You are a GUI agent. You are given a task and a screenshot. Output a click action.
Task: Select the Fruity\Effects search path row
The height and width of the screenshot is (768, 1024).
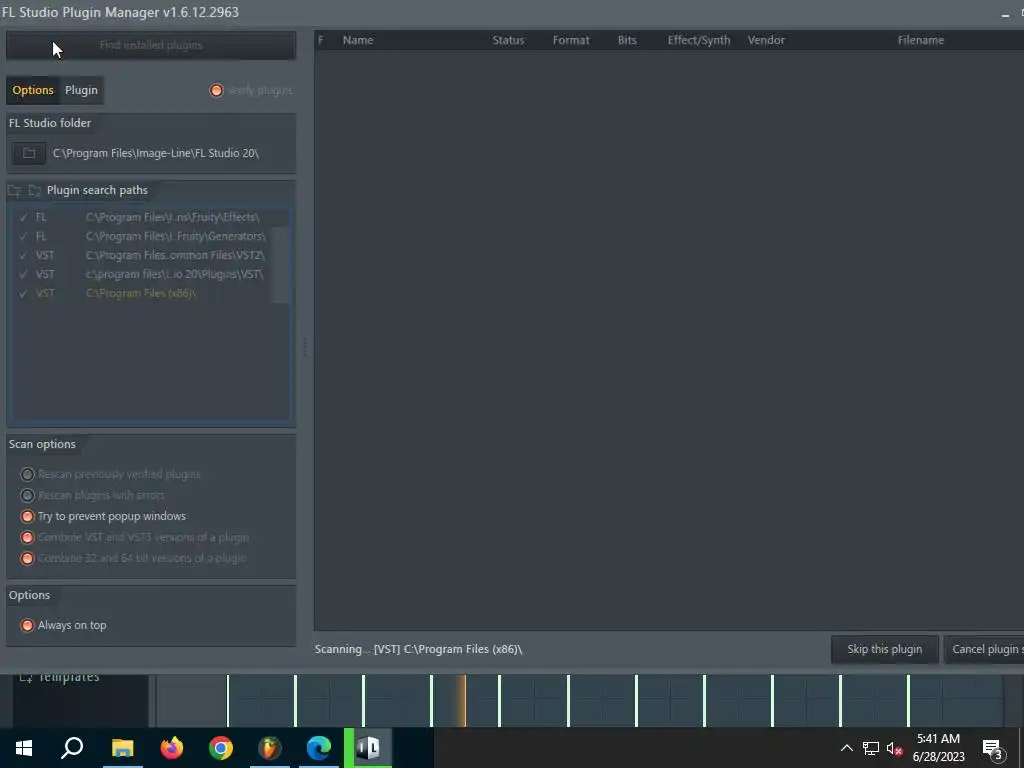coord(141,217)
